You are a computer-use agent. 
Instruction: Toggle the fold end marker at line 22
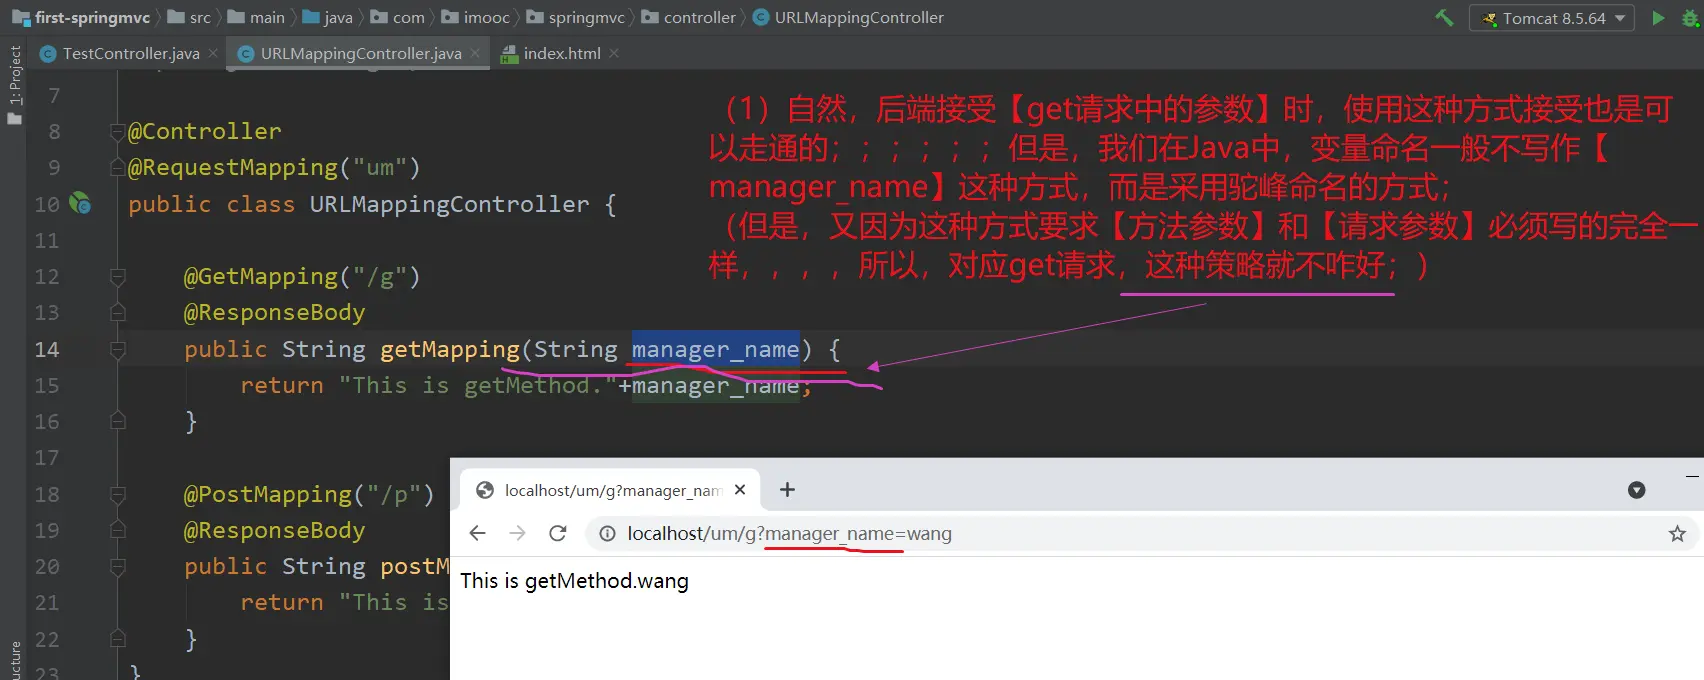click(x=117, y=638)
